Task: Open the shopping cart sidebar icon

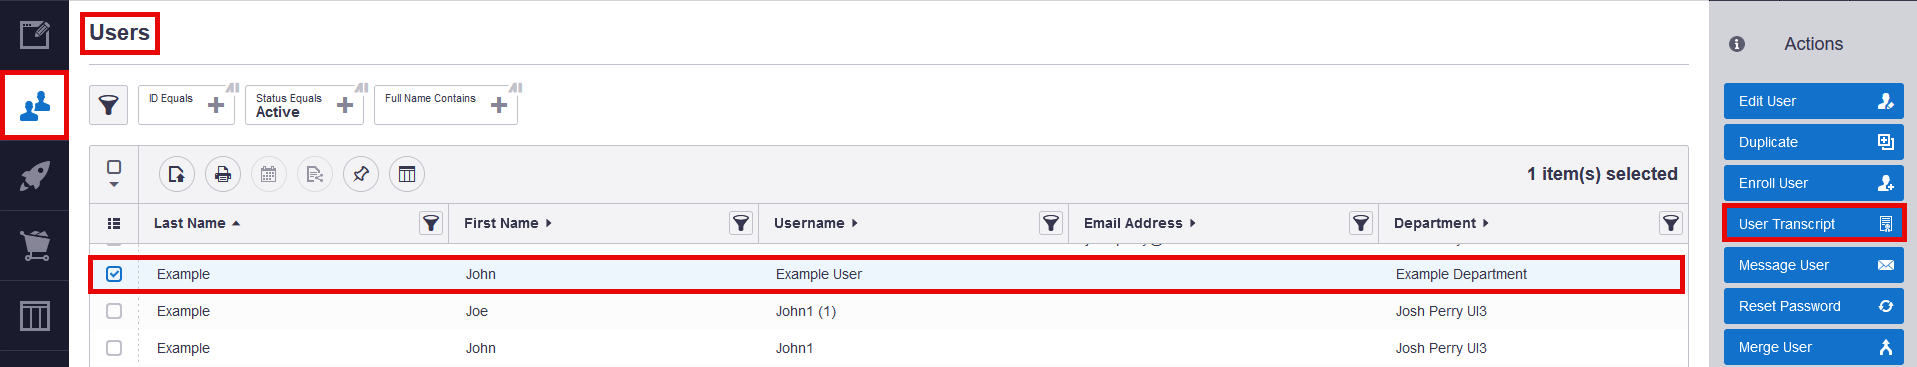Action: coord(35,245)
